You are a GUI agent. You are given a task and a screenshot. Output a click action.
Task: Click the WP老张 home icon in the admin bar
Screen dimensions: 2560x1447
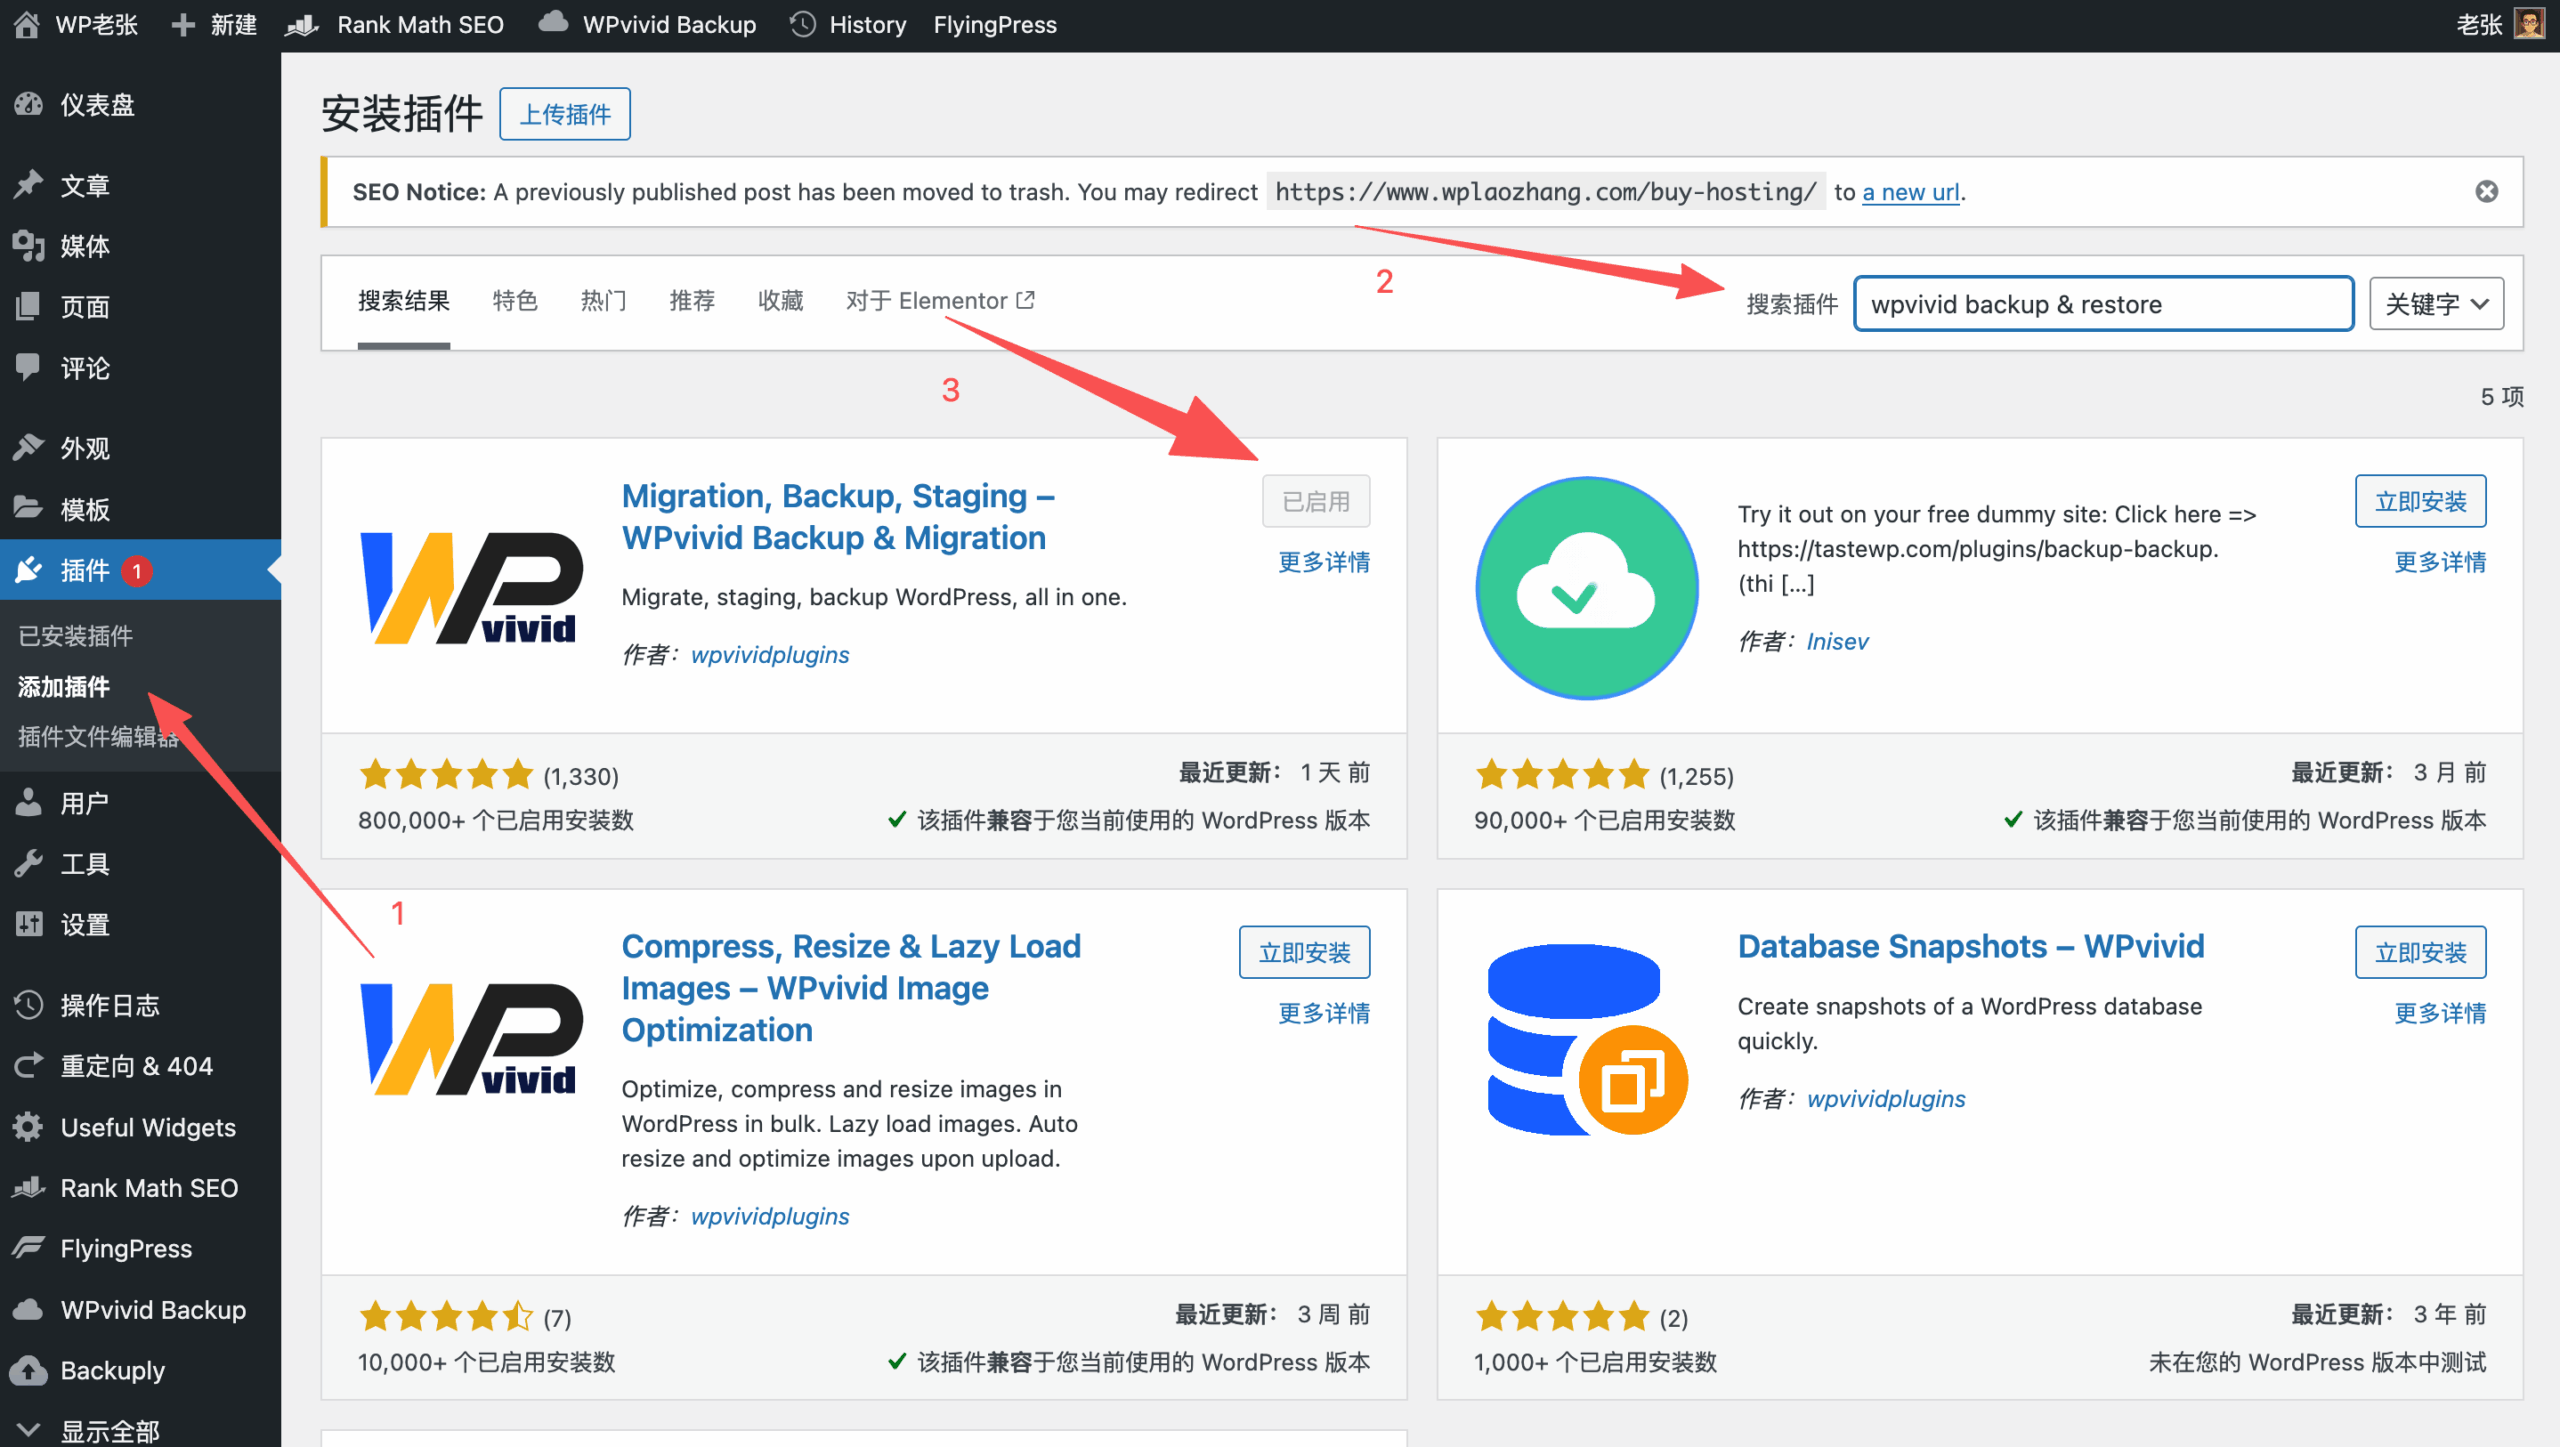(27, 24)
